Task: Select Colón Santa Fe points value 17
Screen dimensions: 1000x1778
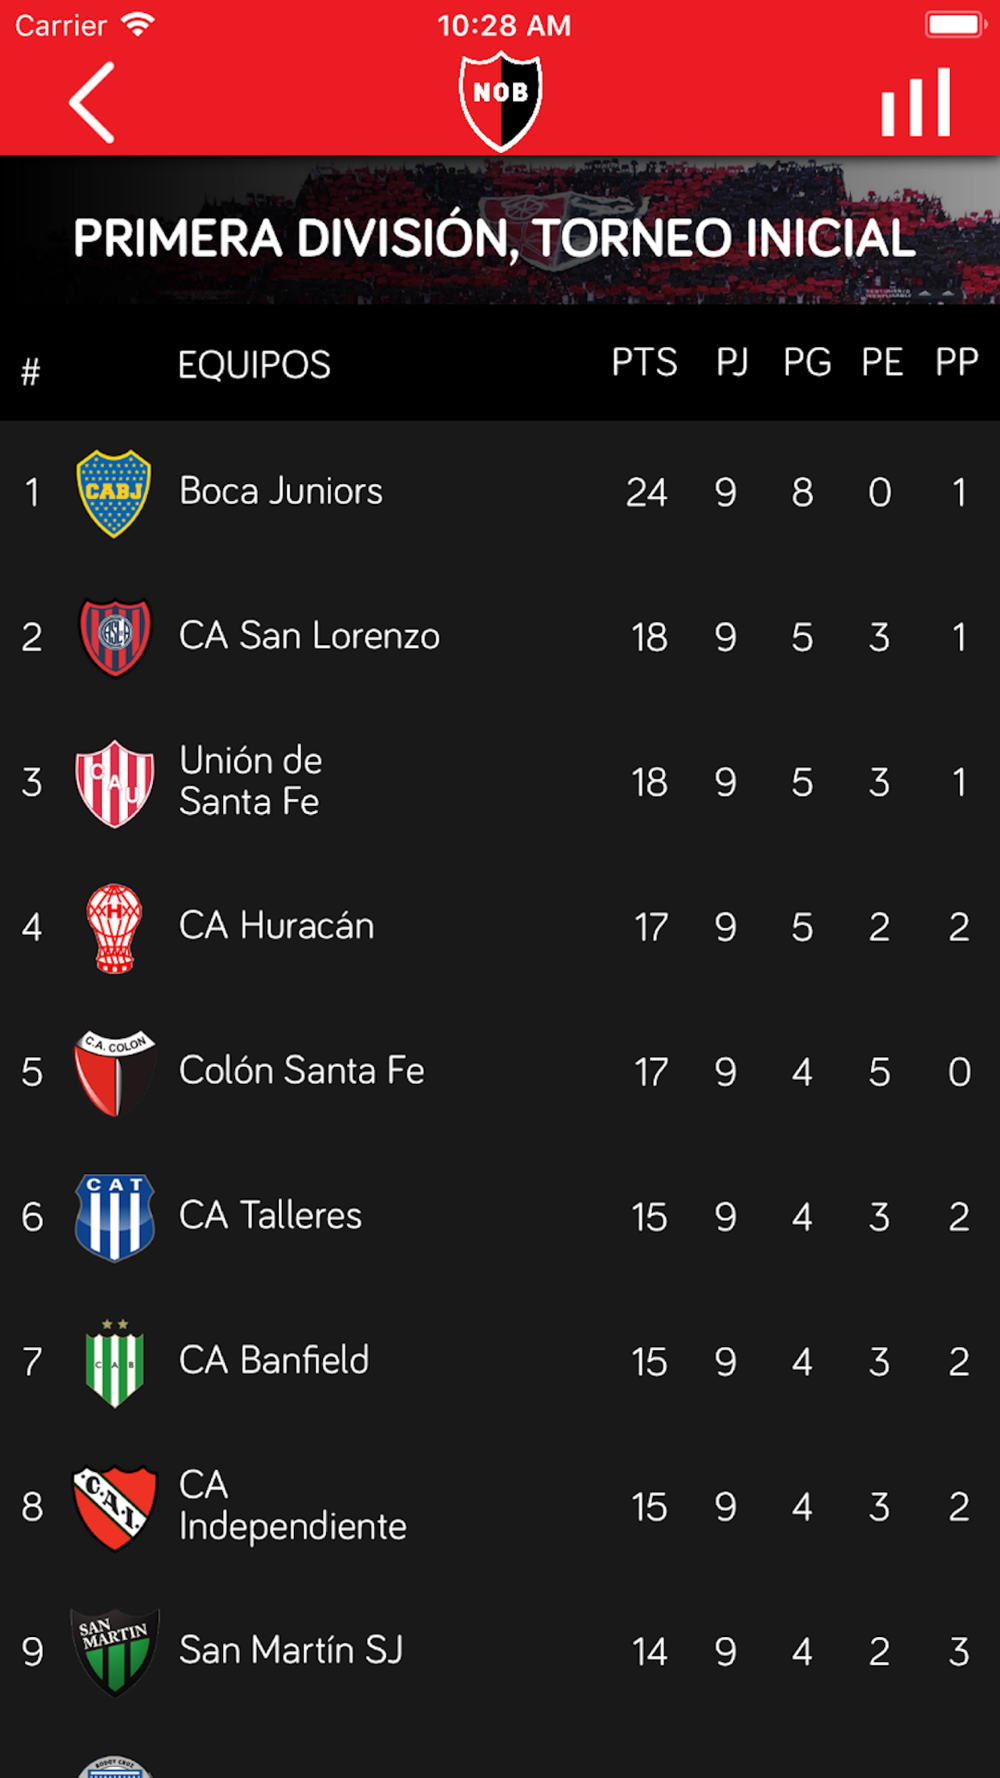Action: click(650, 1072)
